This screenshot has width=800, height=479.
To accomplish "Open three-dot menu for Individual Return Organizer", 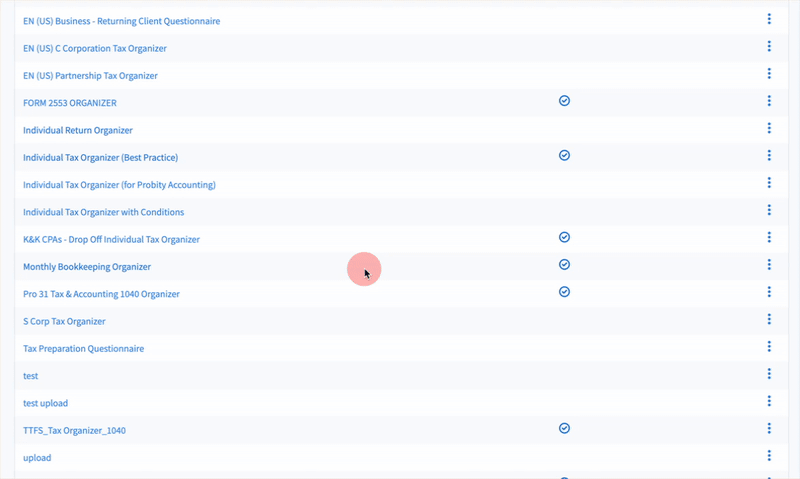I will point(769,128).
